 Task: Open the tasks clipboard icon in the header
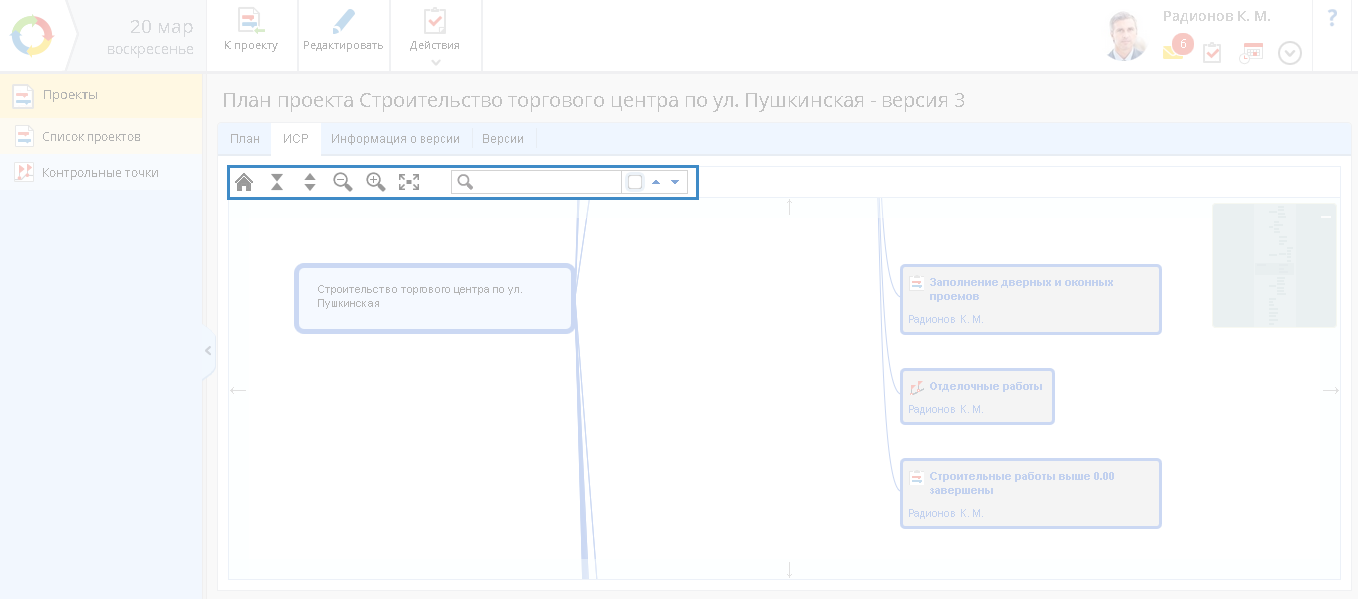tap(1212, 53)
